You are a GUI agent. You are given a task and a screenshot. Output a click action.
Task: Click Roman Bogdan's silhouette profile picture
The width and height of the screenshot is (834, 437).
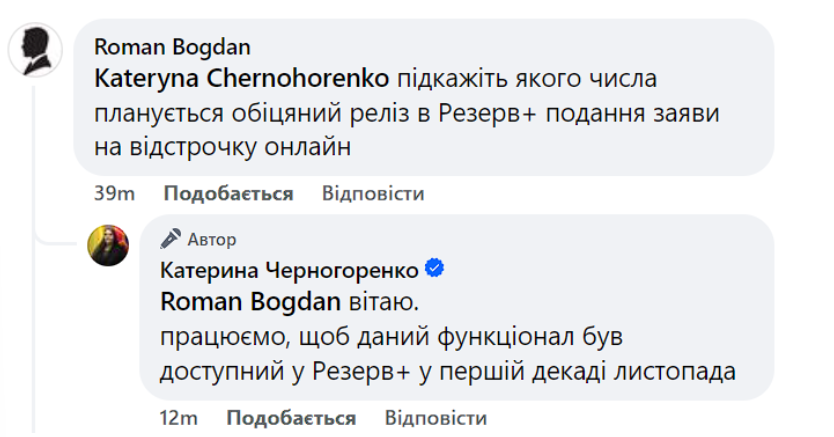35,48
